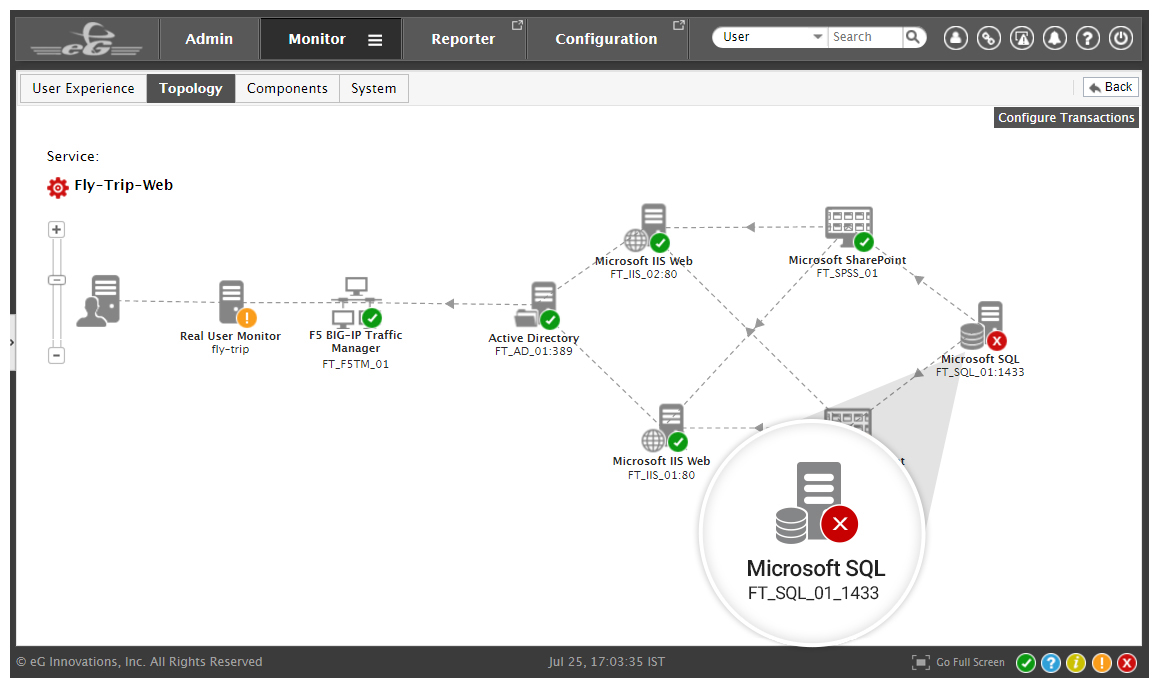Select the Microsoft SharePoint FT_SPSS_01 icon
The width and height of the screenshot is (1159, 688).
click(x=849, y=228)
